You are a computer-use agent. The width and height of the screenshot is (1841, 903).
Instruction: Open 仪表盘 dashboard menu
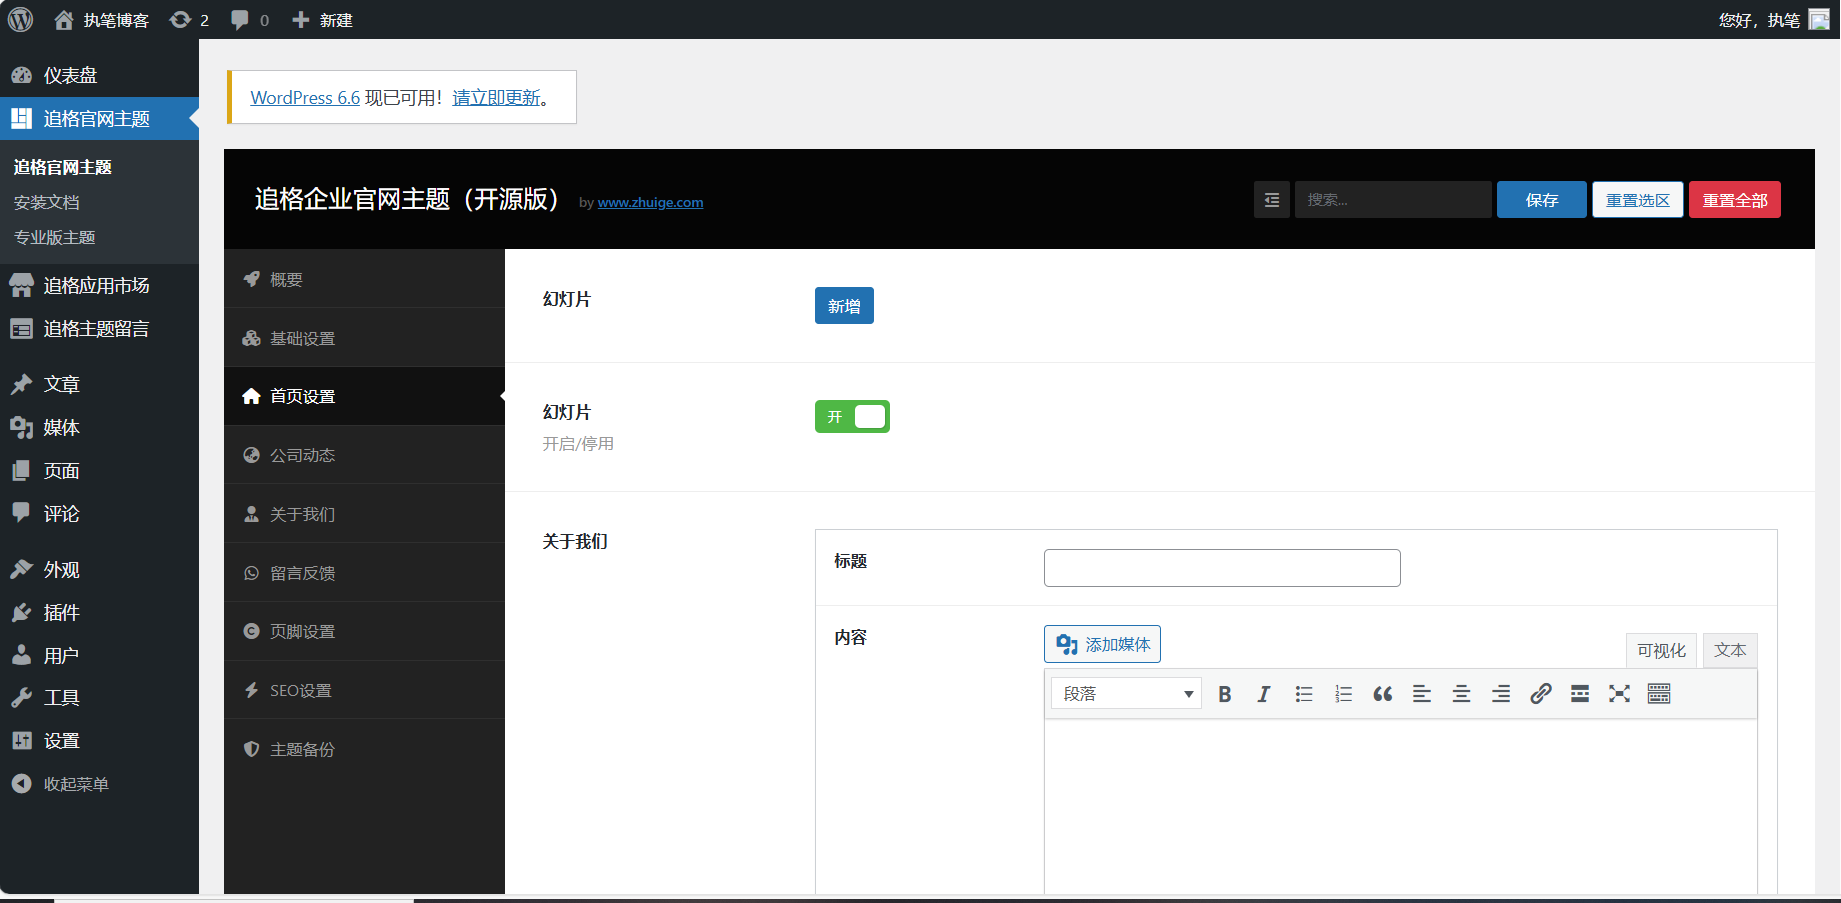99,75
